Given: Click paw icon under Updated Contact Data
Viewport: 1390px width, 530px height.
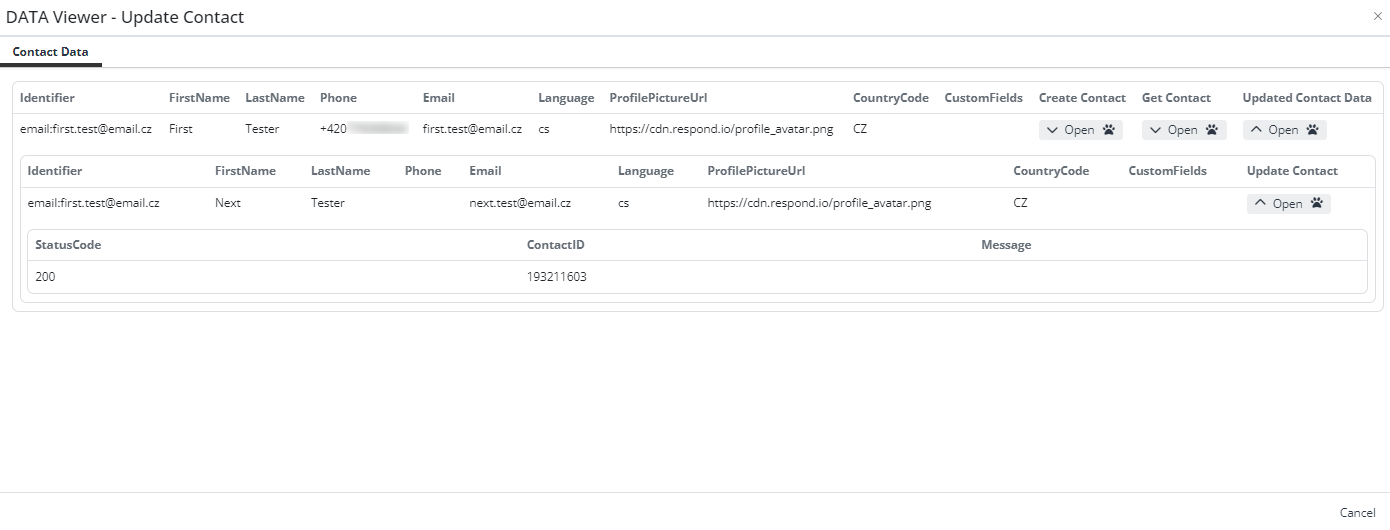Looking at the screenshot, I should [1313, 130].
